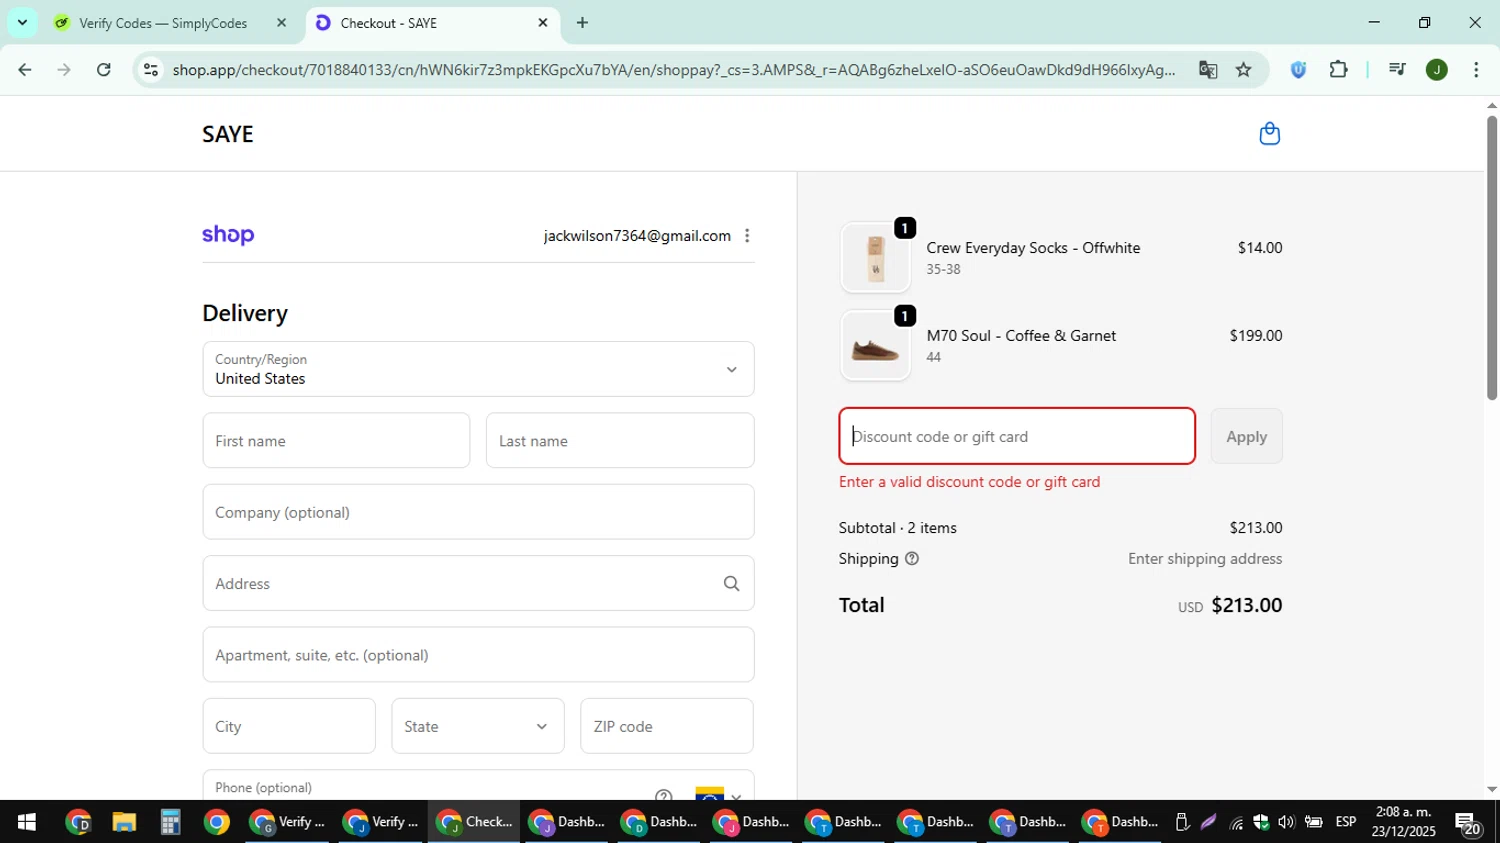Open the account options three-dot menu beside the email
This screenshot has width=1500, height=843.
tap(747, 236)
